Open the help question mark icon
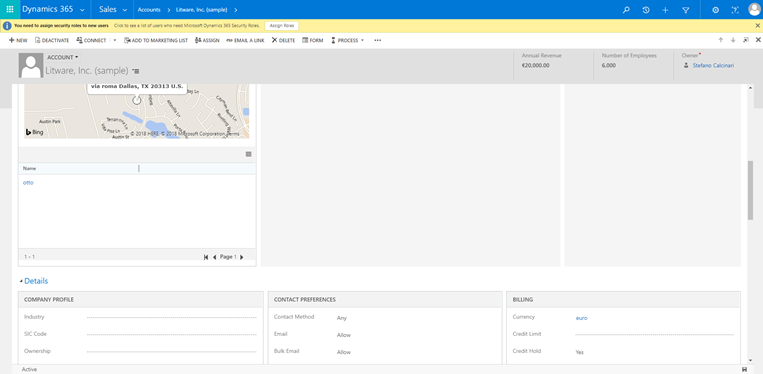The width and height of the screenshot is (763, 374). tap(735, 10)
